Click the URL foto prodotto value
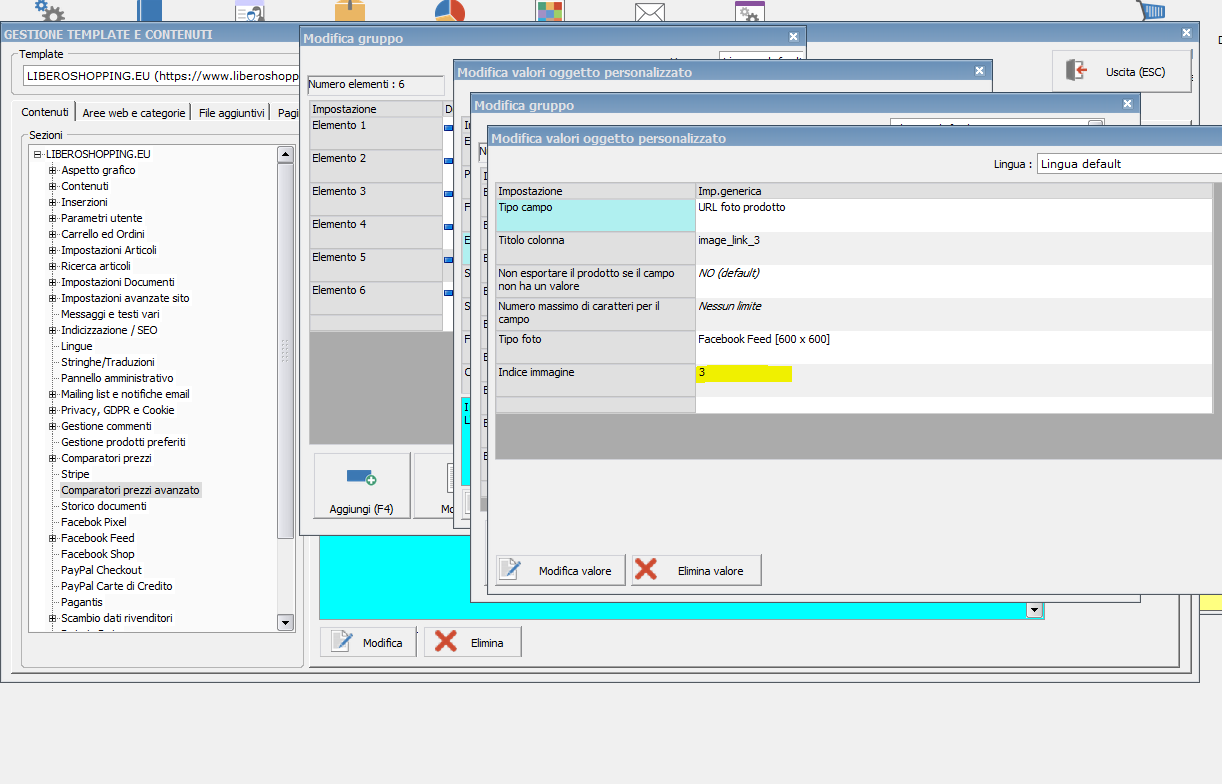Image resolution: width=1222 pixels, height=784 pixels. coord(741,207)
